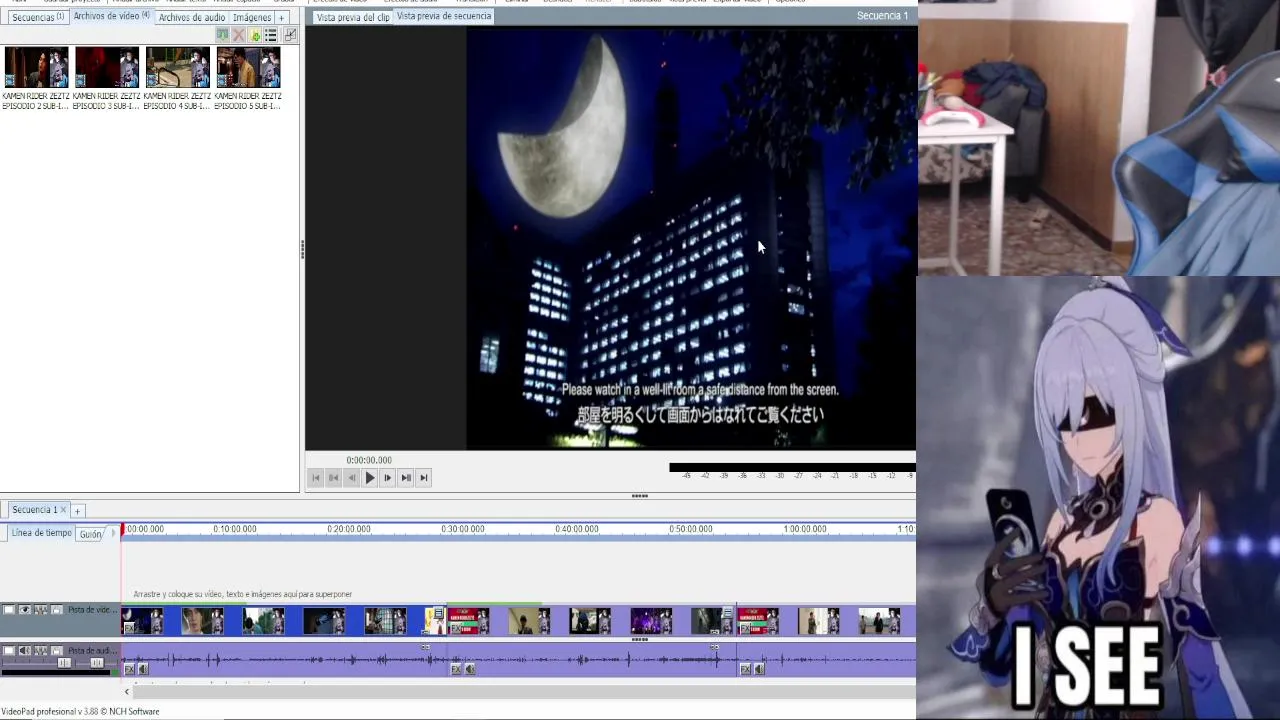Viewport: 1280px width, 720px height.
Task: Expand arrow next to Guión tab
Action: (113, 534)
